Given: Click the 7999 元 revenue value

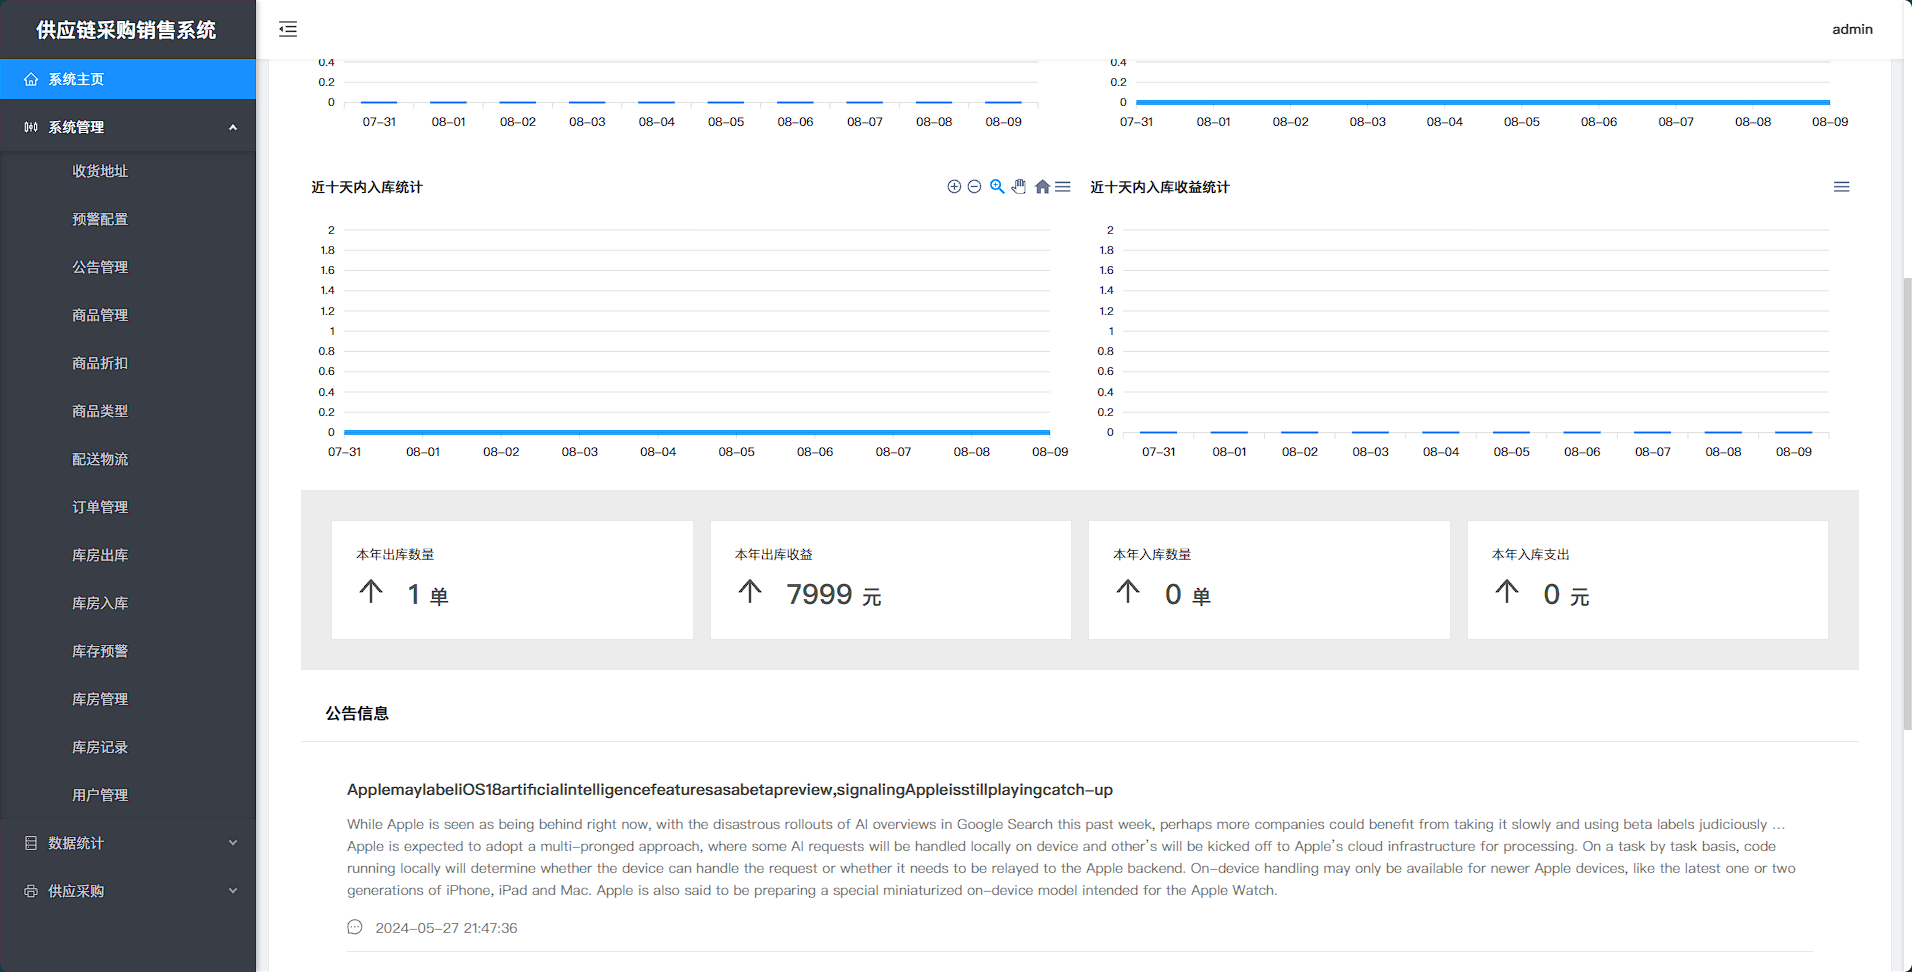Looking at the screenshot, I should coord(834,595).
